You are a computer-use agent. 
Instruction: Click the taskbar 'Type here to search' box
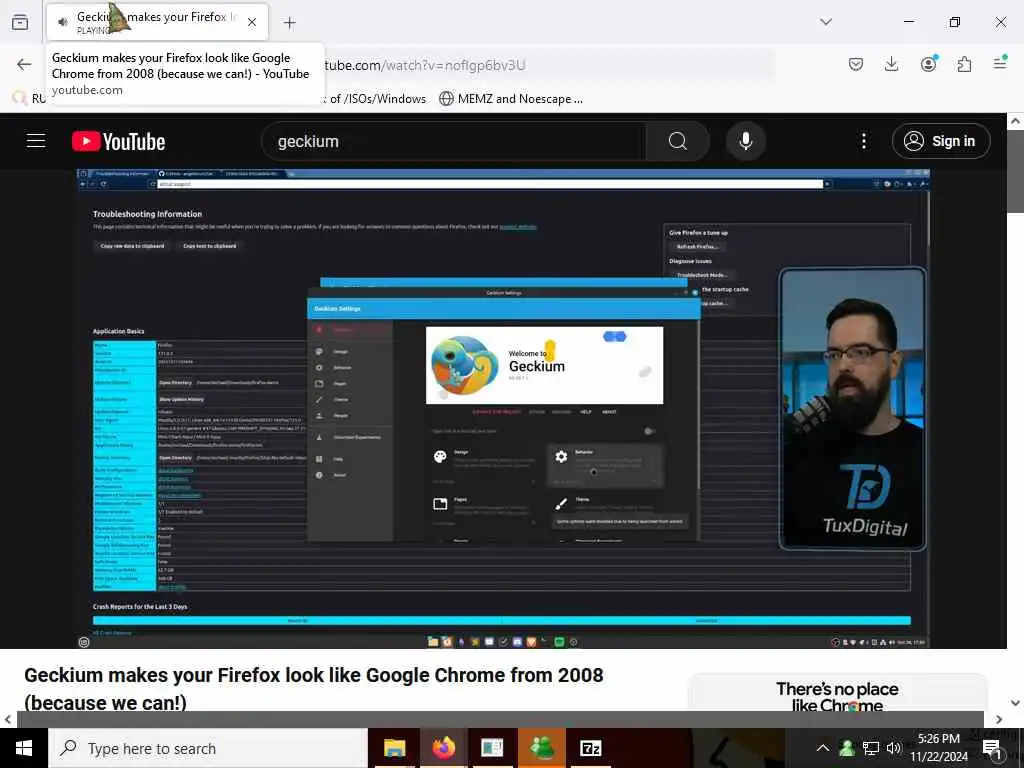[x=208, y=748]
